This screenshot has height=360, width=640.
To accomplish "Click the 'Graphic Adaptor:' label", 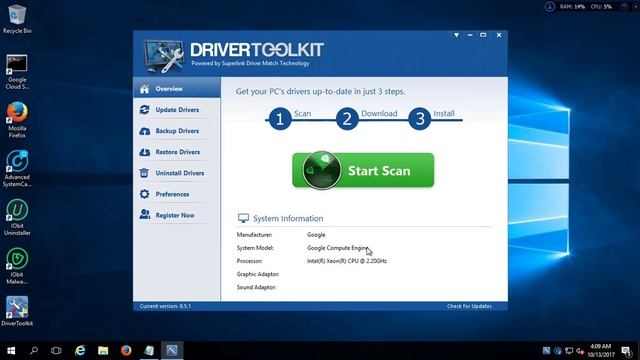I will click(258, 274).
